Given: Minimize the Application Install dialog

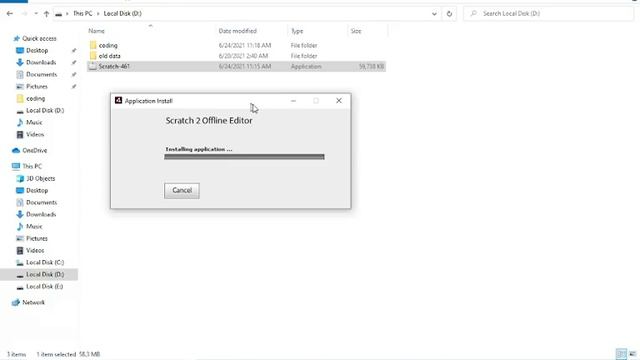Looking at the screenshot, I should 293,101.
